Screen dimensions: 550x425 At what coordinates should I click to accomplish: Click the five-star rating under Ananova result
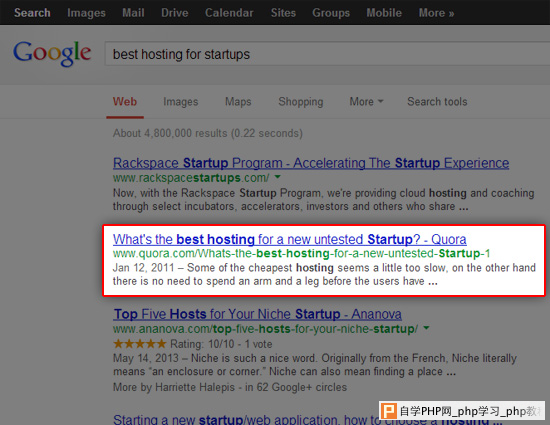tap(140, 344)
